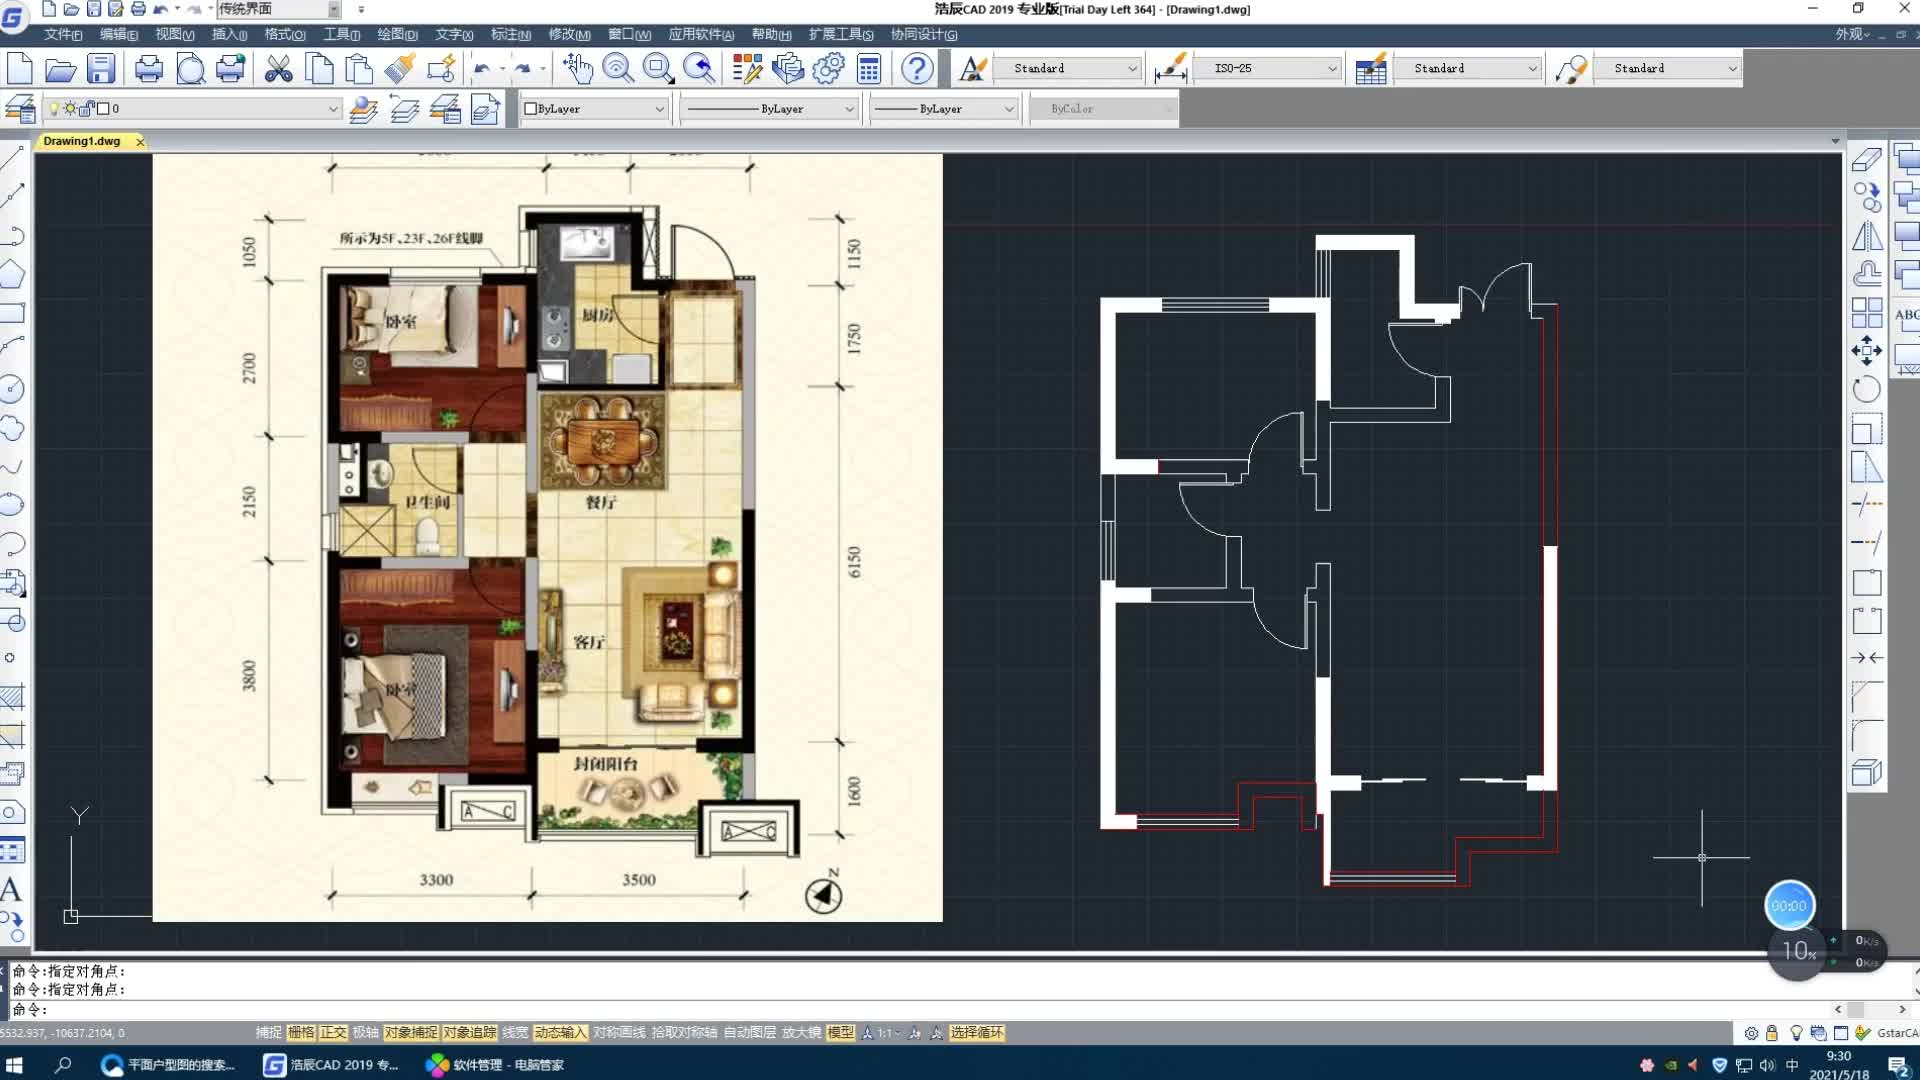Open the 修改(M) menu
The height and width of the screenshot is (1080, 1920).
[569, 35]
